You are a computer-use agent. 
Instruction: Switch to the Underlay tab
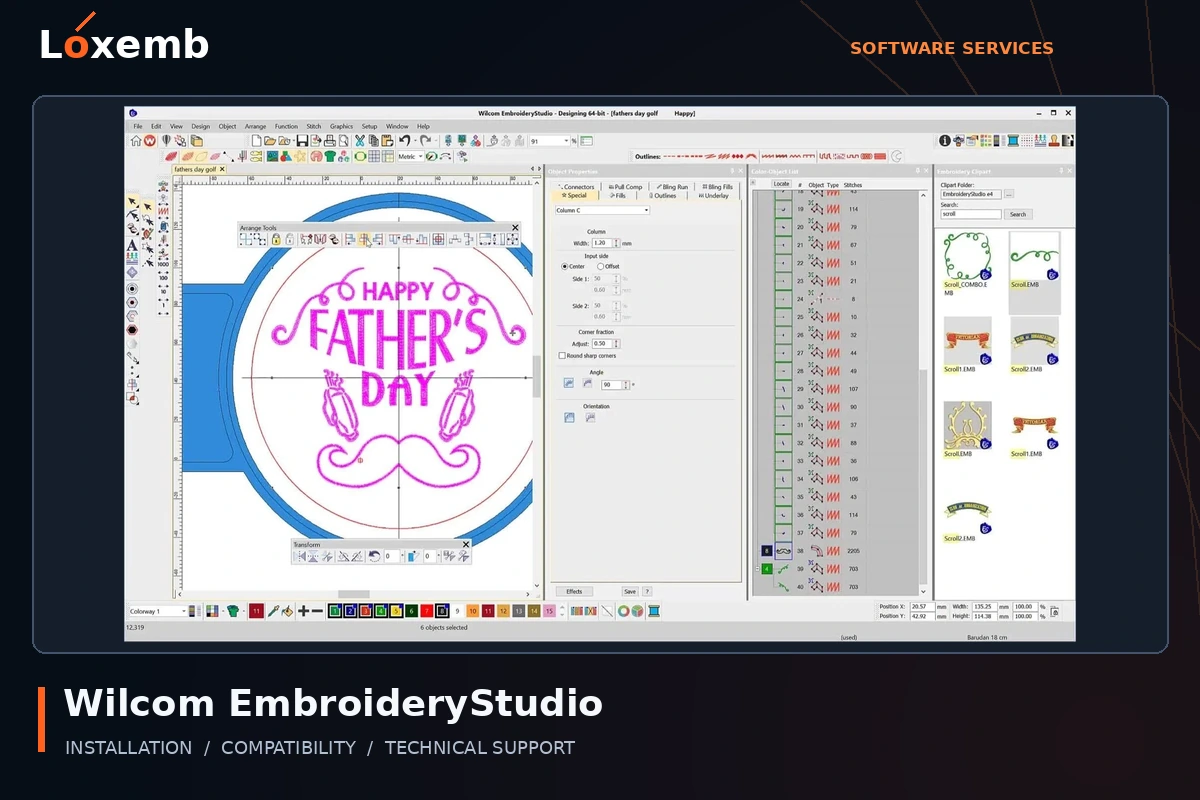point(714,196)
